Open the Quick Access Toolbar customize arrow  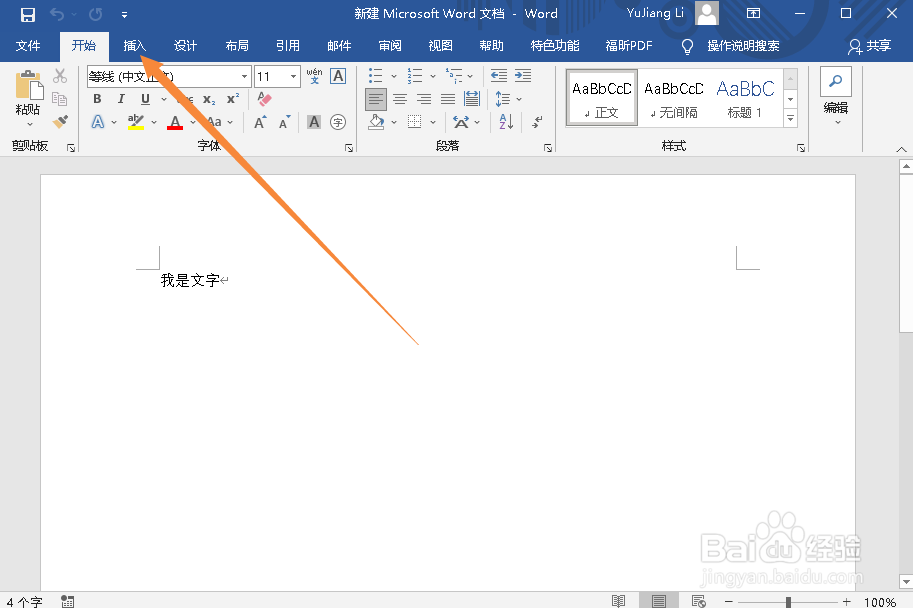click(x=124, y=15)
